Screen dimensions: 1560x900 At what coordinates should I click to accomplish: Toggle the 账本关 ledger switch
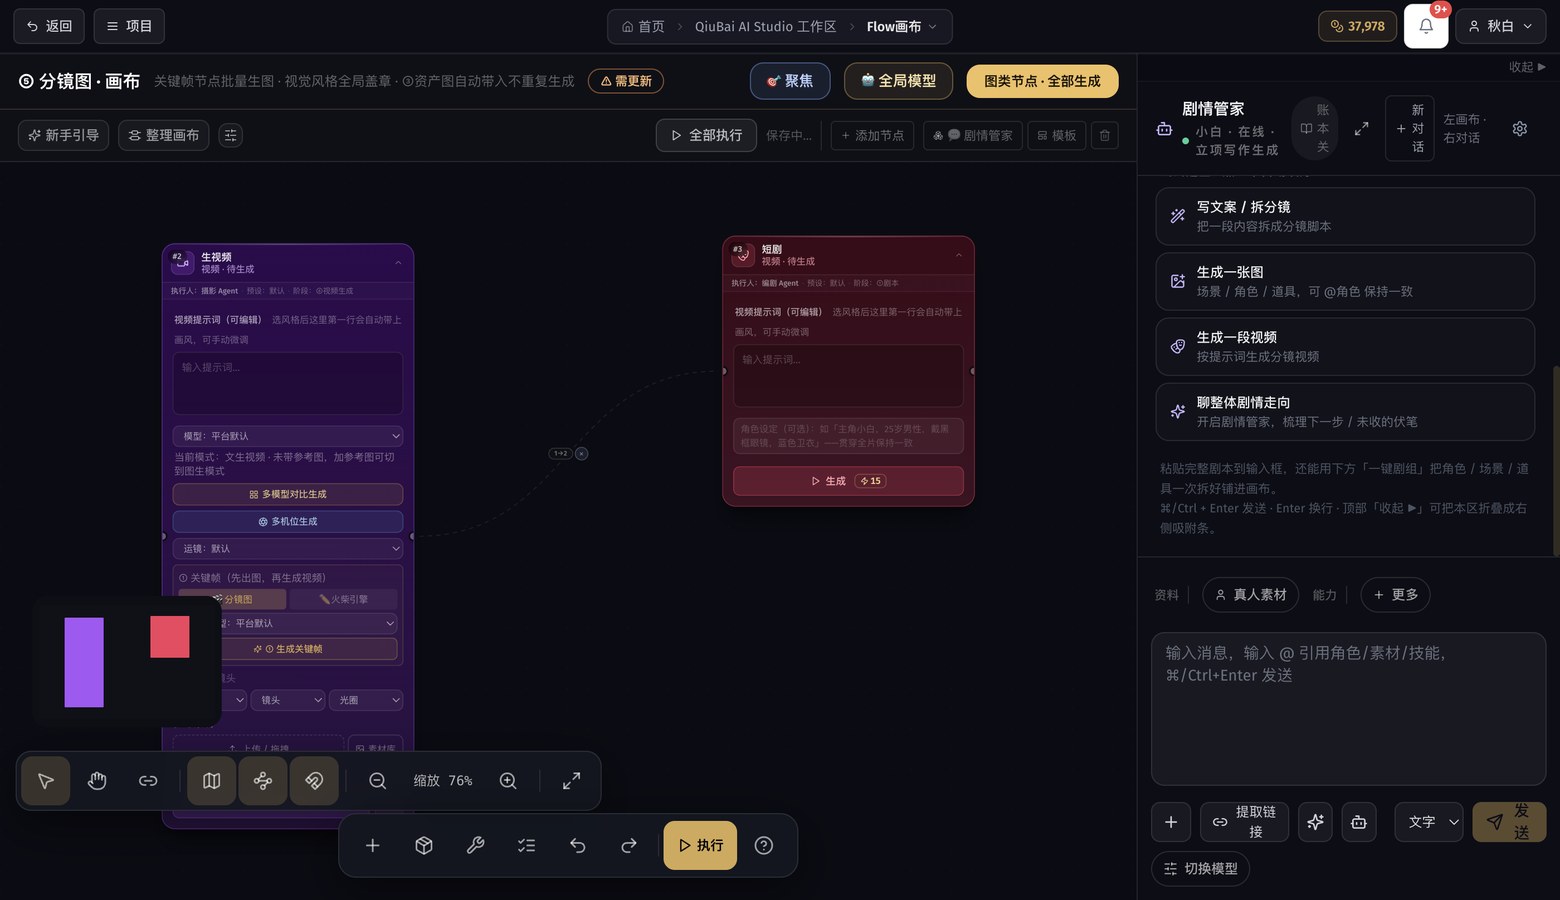[1315, 128]
